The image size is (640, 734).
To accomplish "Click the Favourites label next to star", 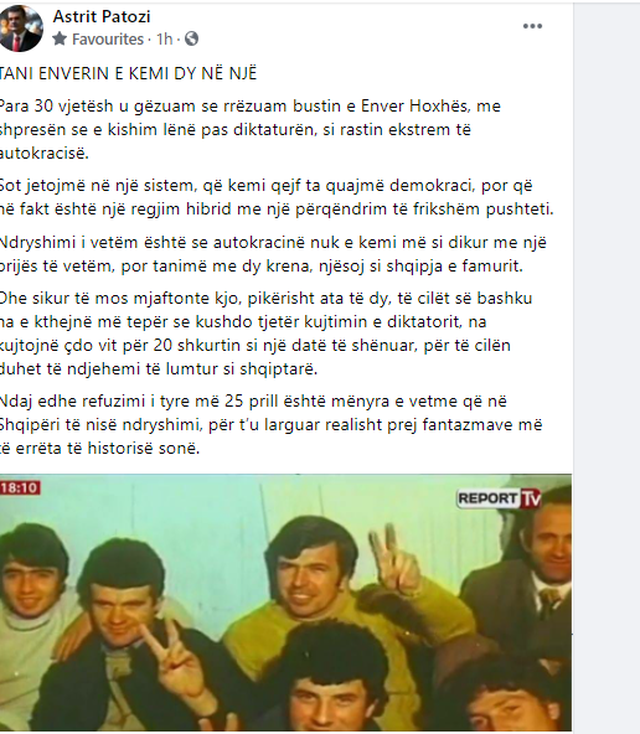I will tap(108, 39).
